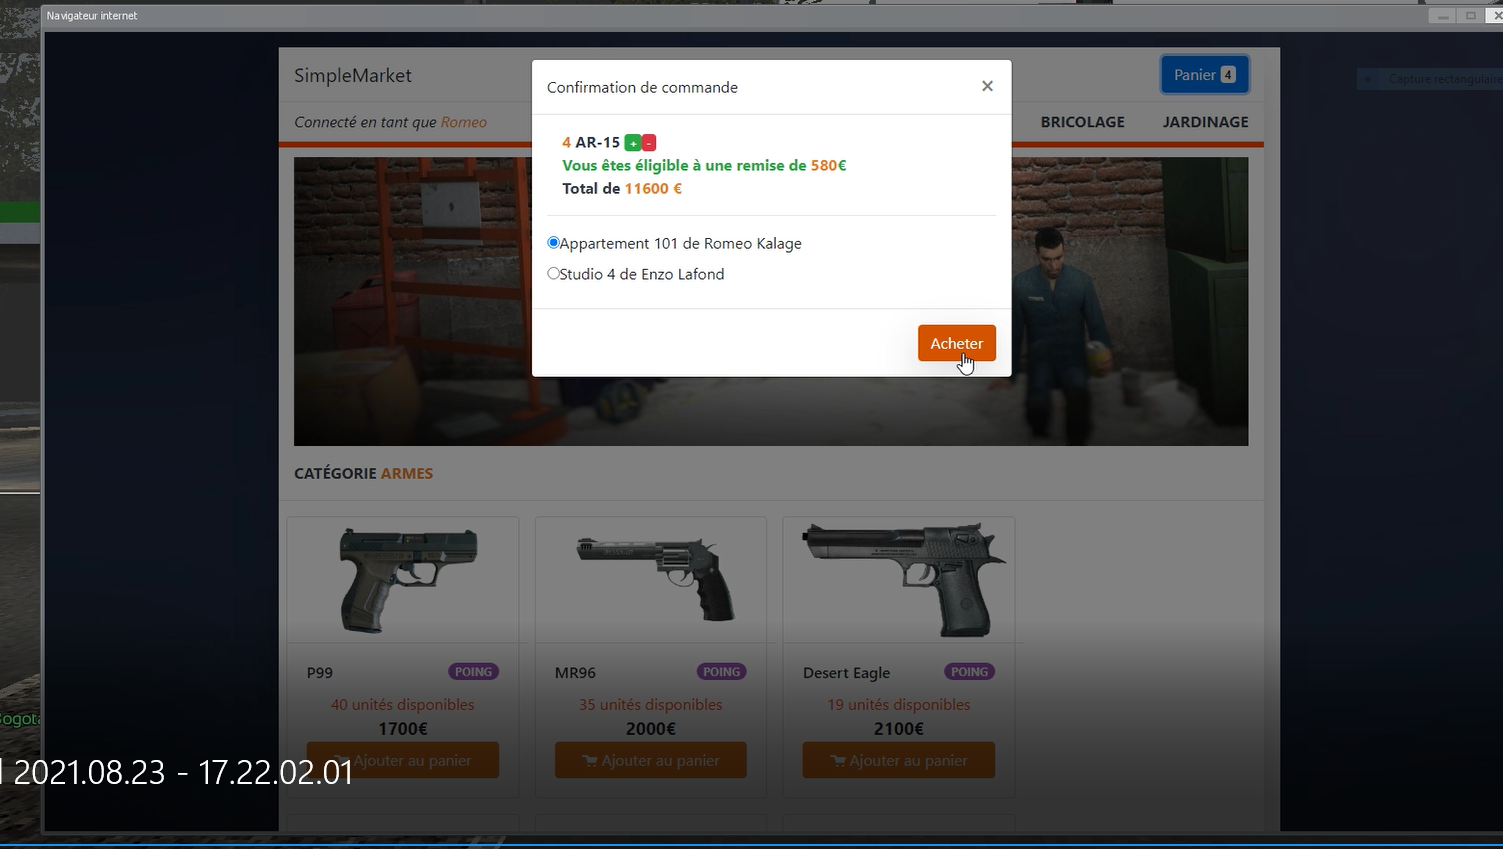Click the SimpleMarket logo
This screenshot has width=1503, height=849.
353,76
